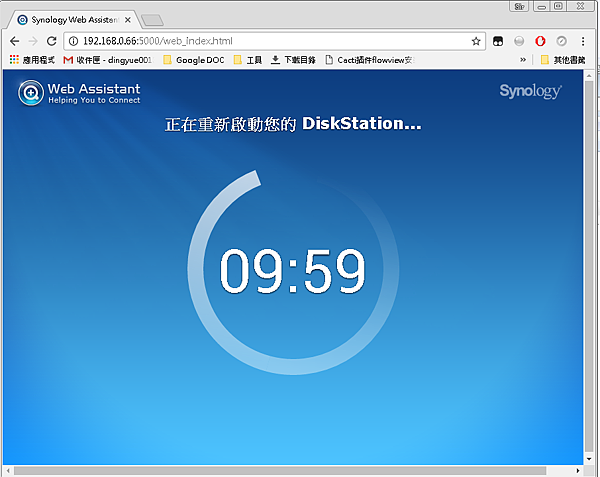Click the browser back arrow
The width and height of the screenshot is (600, 477).
coord(15,41)
